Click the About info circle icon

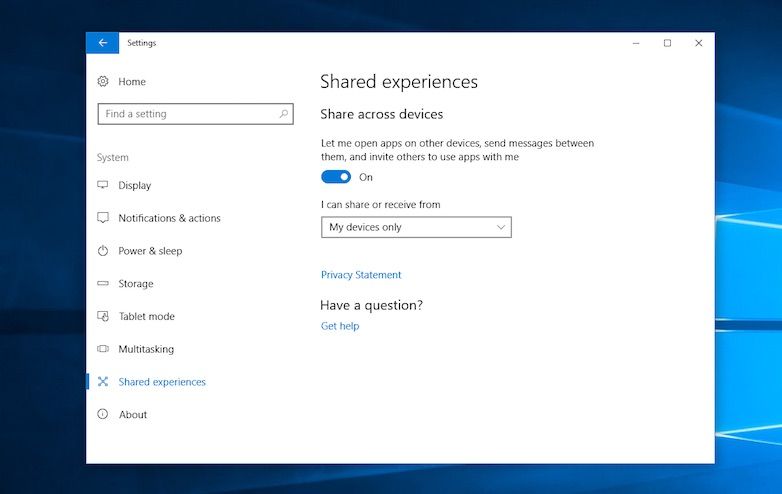tap(103, 414)
